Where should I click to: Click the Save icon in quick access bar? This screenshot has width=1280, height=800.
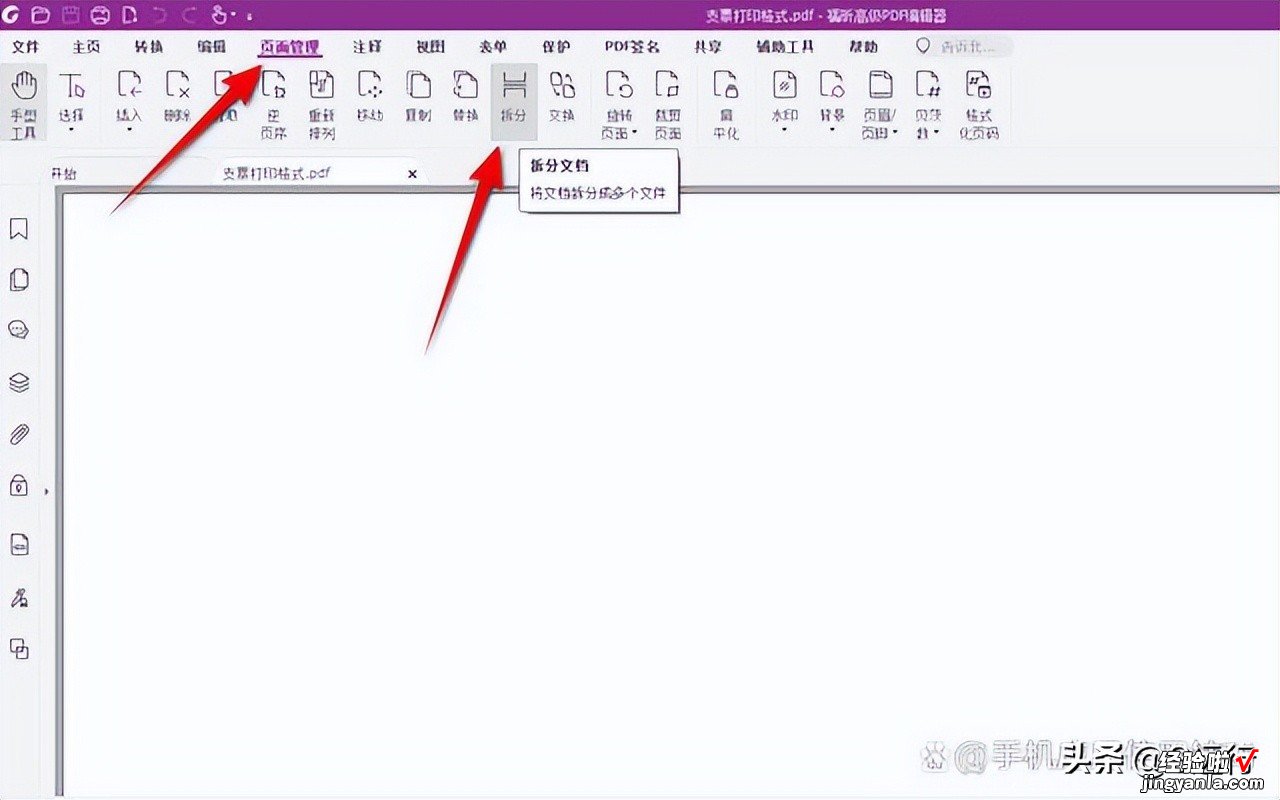(70, 15)
